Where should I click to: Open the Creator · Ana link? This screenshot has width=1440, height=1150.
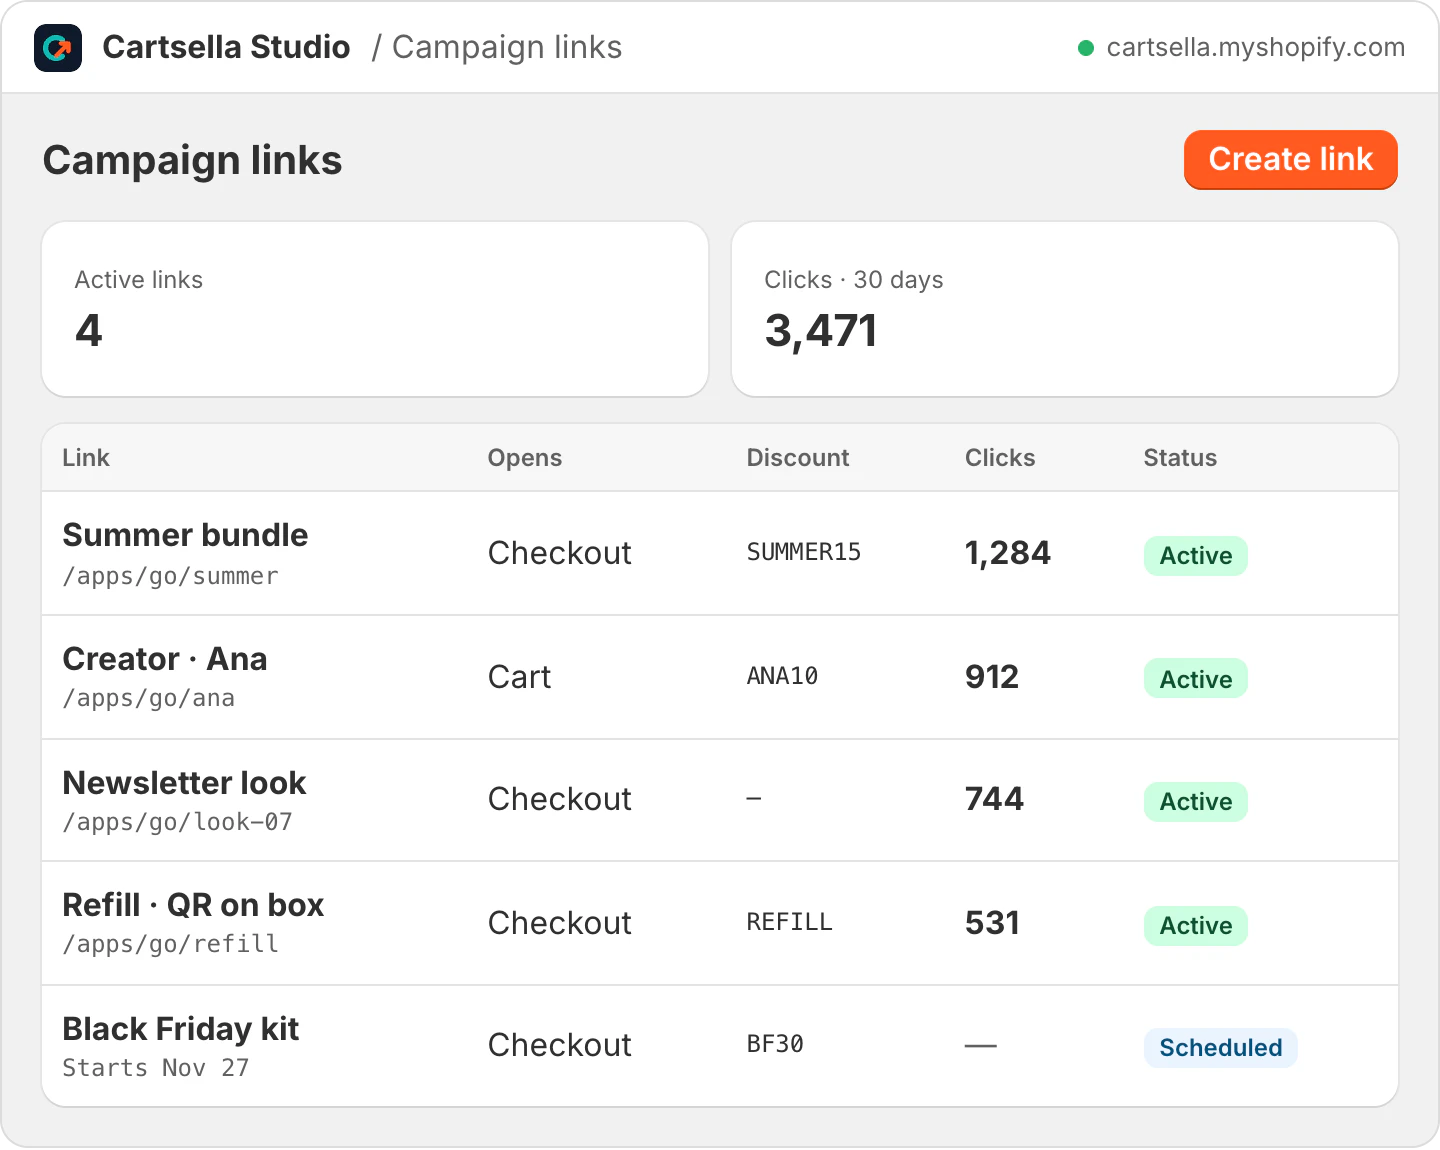[x=165, y=659]
